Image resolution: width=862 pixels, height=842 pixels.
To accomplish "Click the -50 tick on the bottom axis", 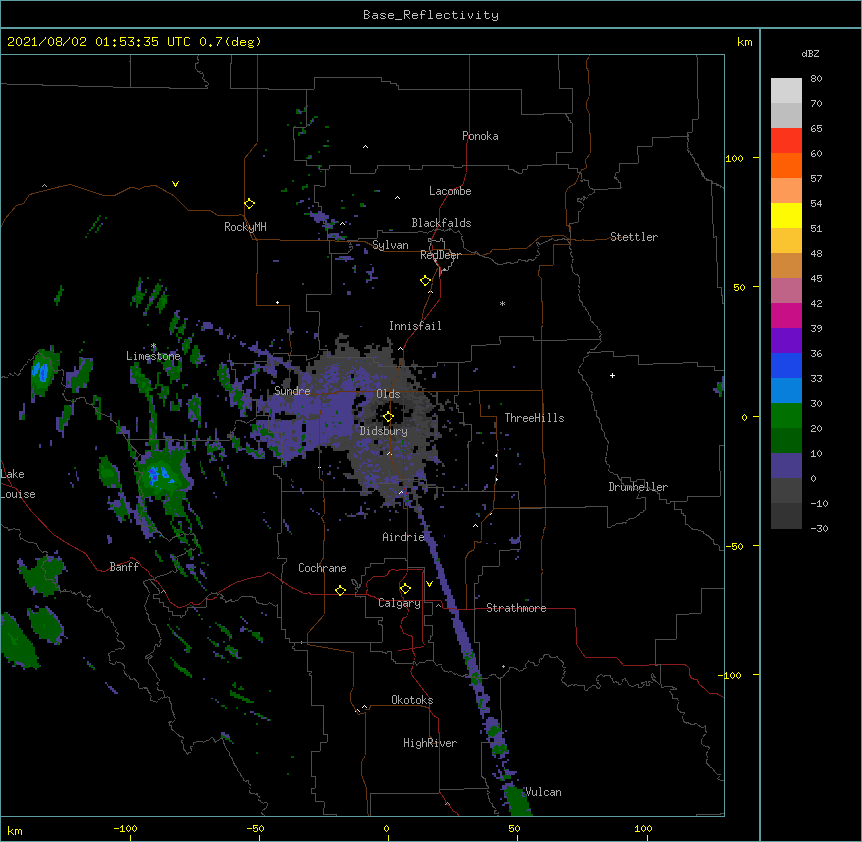I will 256,828.
